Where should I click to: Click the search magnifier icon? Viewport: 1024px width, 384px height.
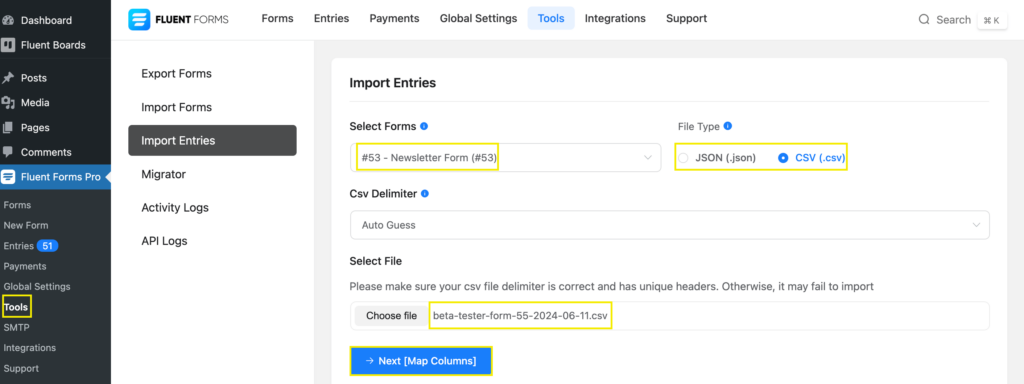(x=924, y=20)
